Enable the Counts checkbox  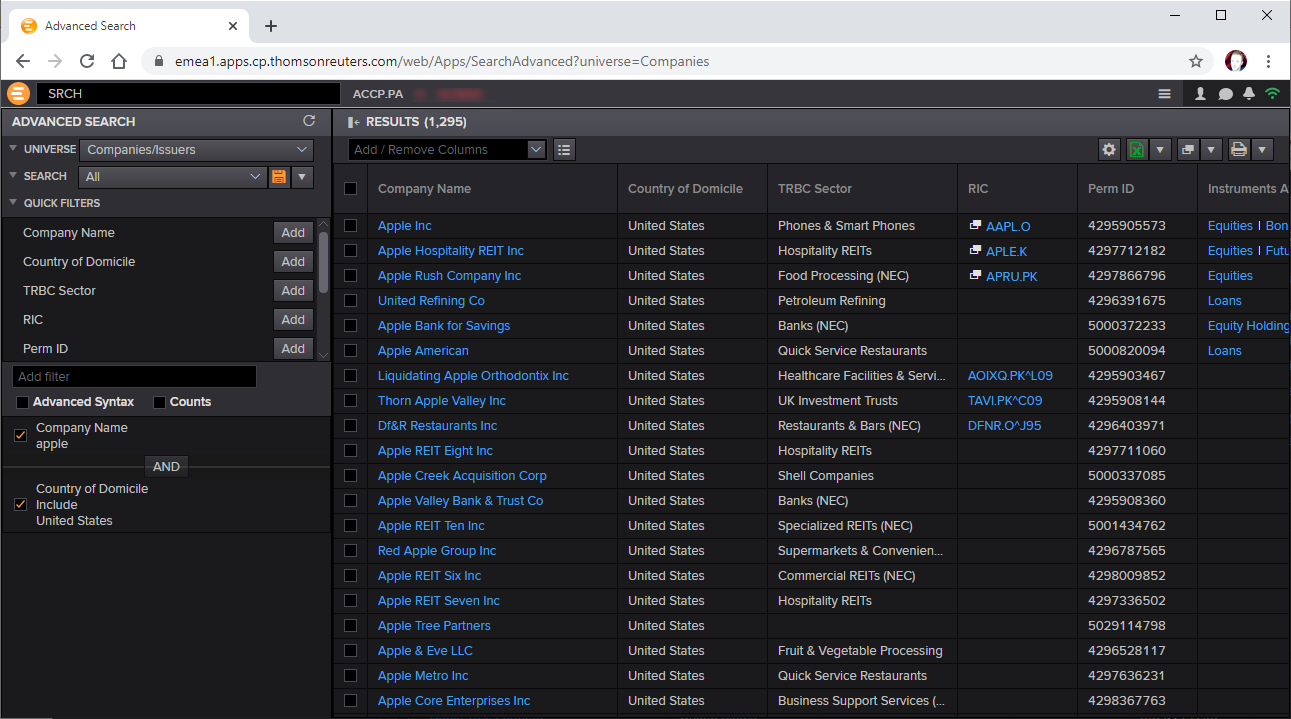159,402
